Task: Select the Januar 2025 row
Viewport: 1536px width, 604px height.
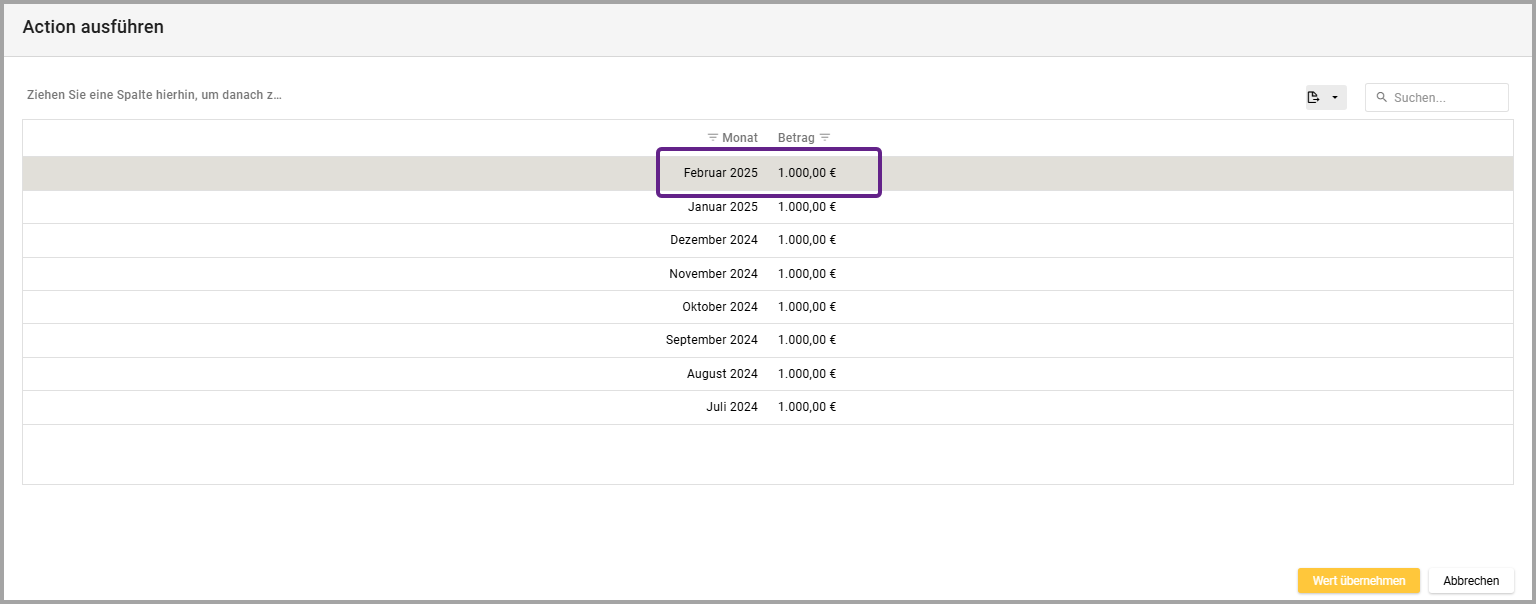Action: pos(722,207)
